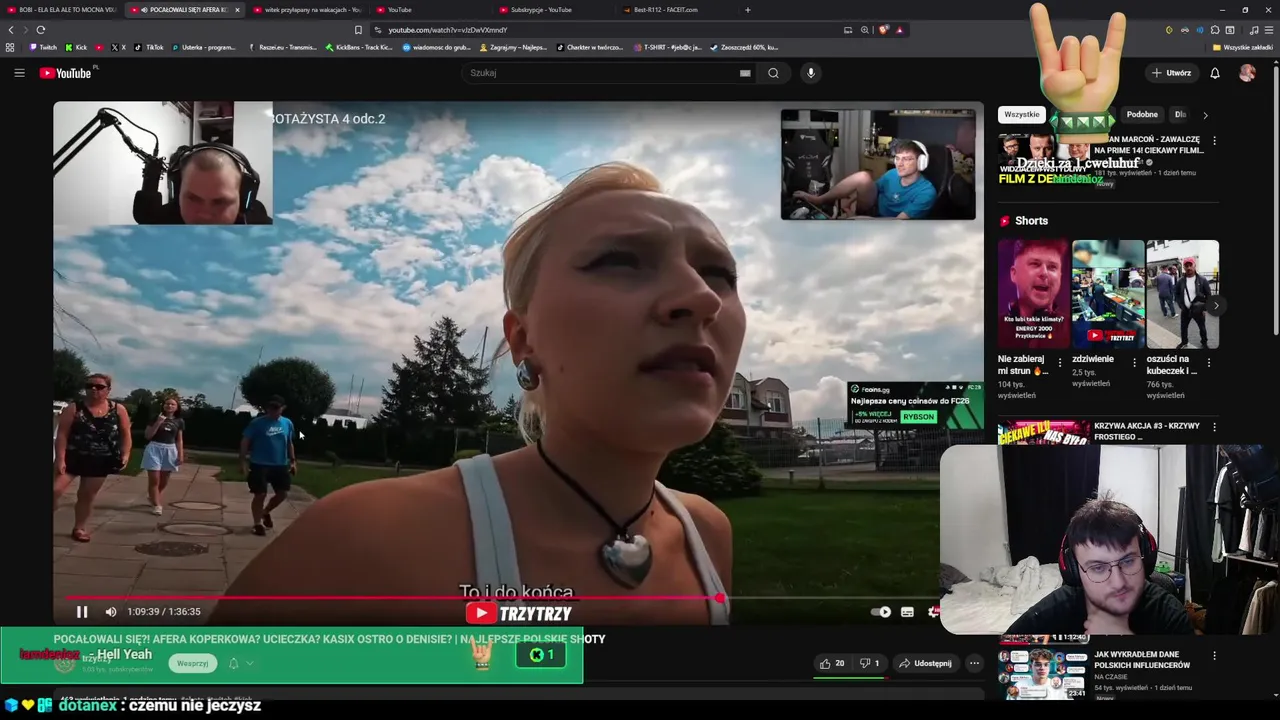
Task: Open the Wszystkie zakładki bookmarks folder
Action: (x=1243, y=47)
